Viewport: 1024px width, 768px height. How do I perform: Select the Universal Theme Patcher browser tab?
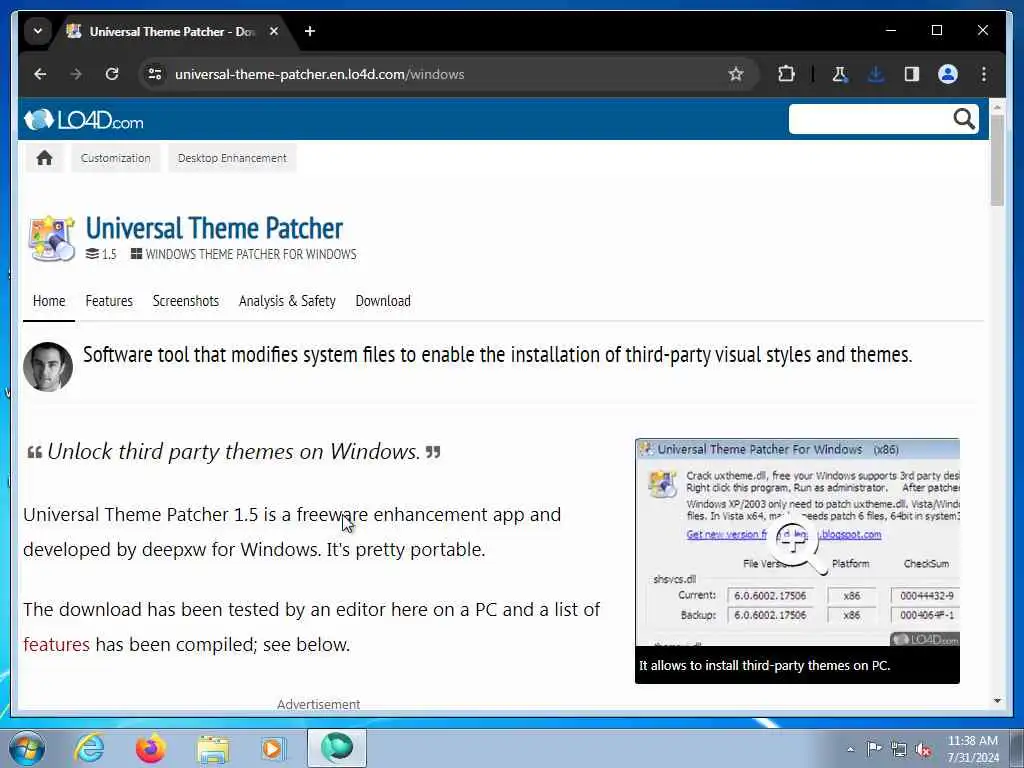pos(171,31)
